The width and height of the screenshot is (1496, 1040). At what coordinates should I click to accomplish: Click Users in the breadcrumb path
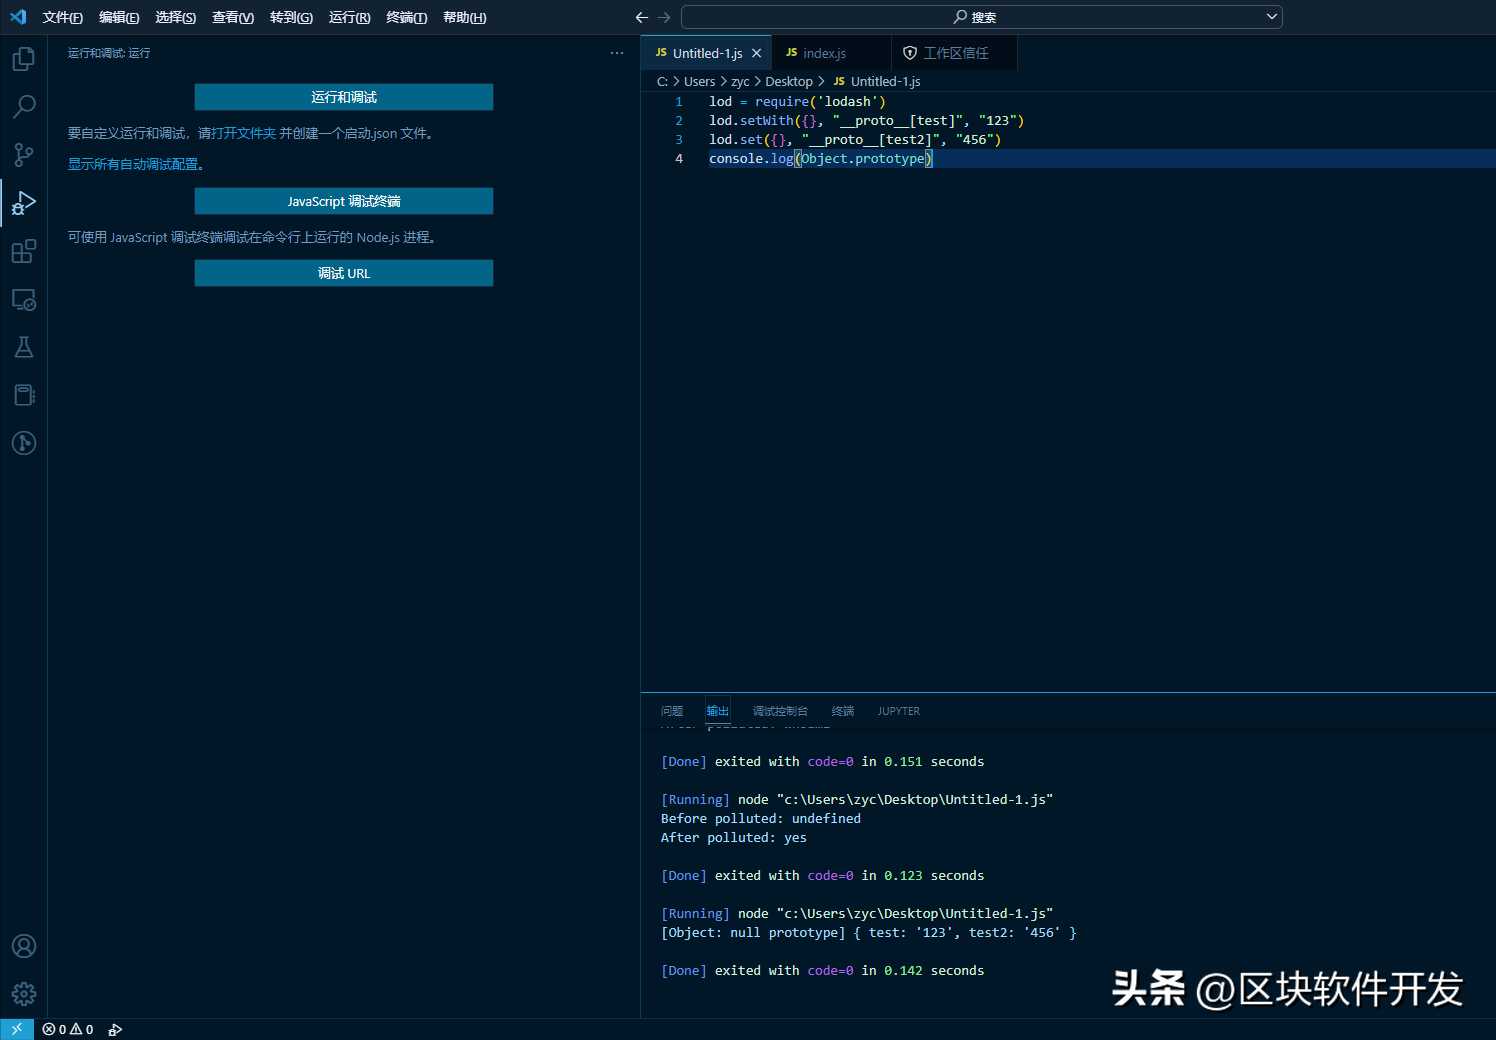tap(699, 81)
